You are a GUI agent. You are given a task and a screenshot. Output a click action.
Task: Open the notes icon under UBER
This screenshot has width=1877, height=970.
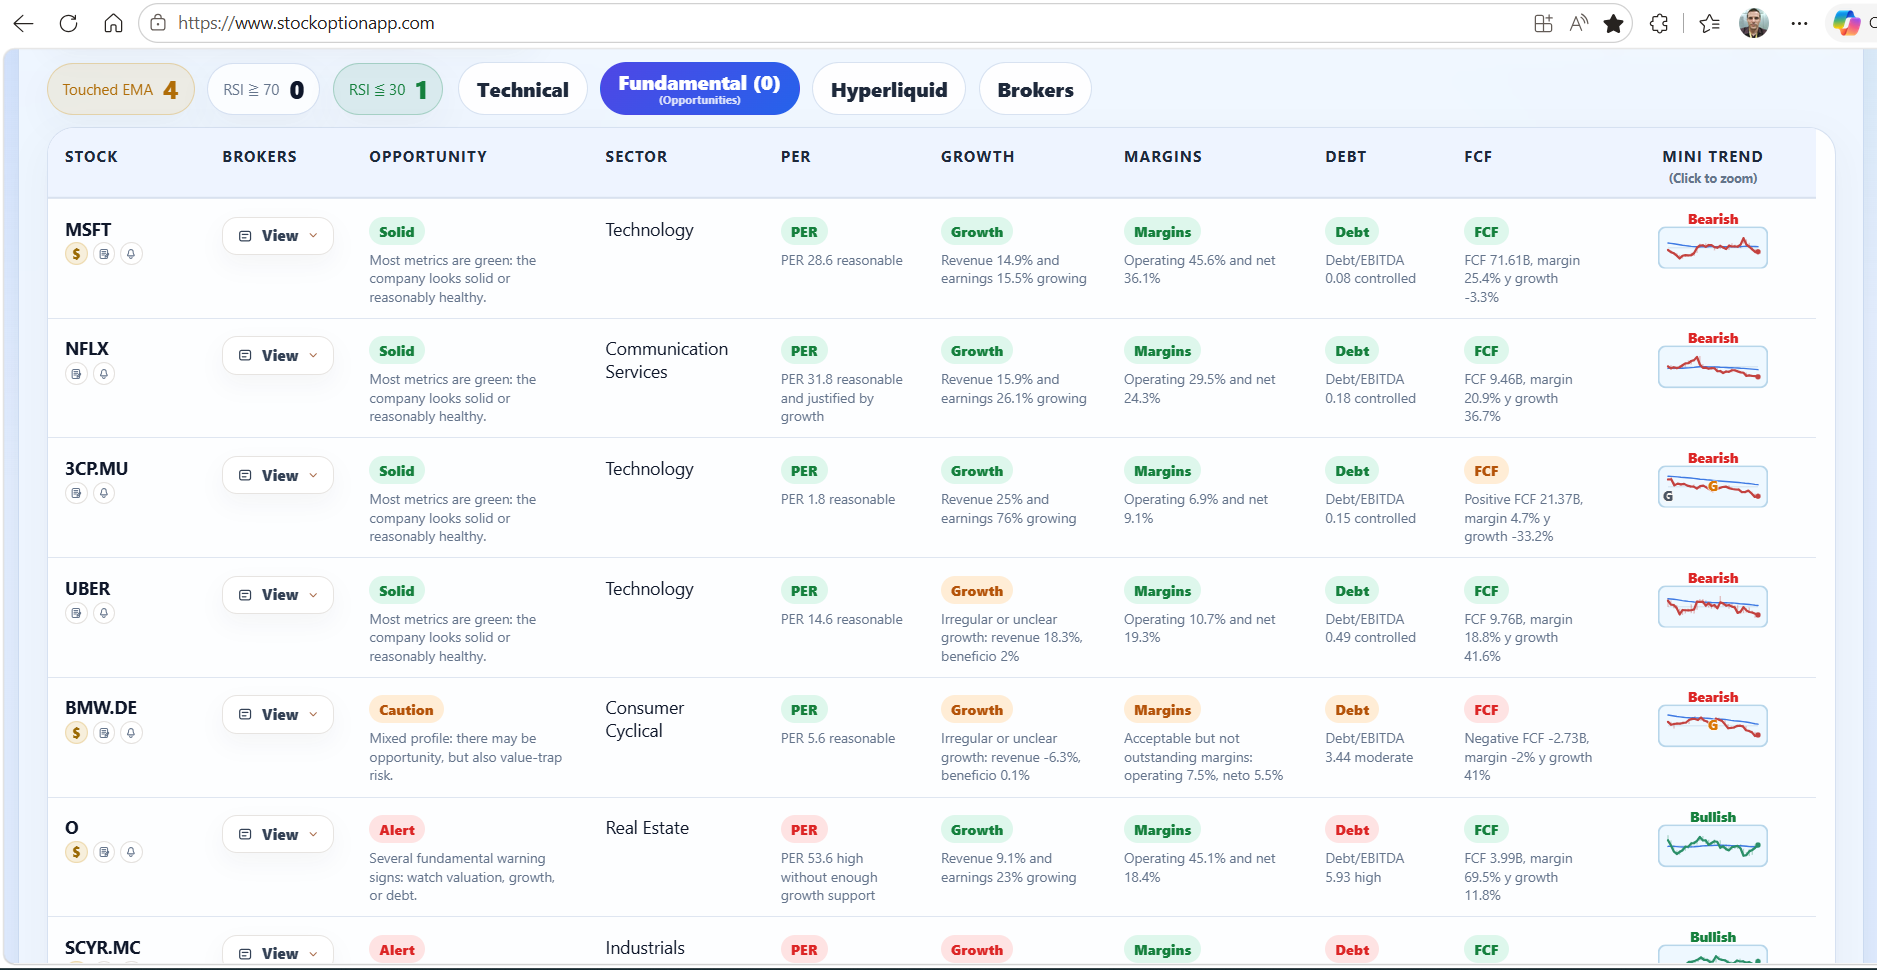click(76, 613)
